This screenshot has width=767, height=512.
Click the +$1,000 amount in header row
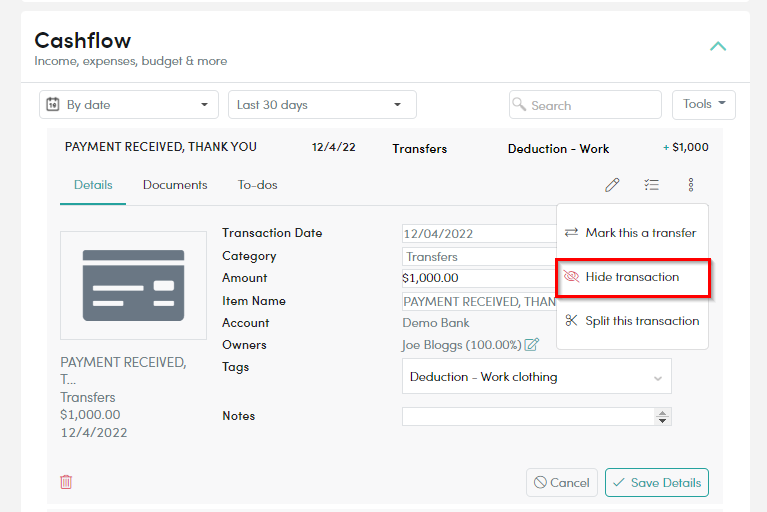click(x=686, y=147)
